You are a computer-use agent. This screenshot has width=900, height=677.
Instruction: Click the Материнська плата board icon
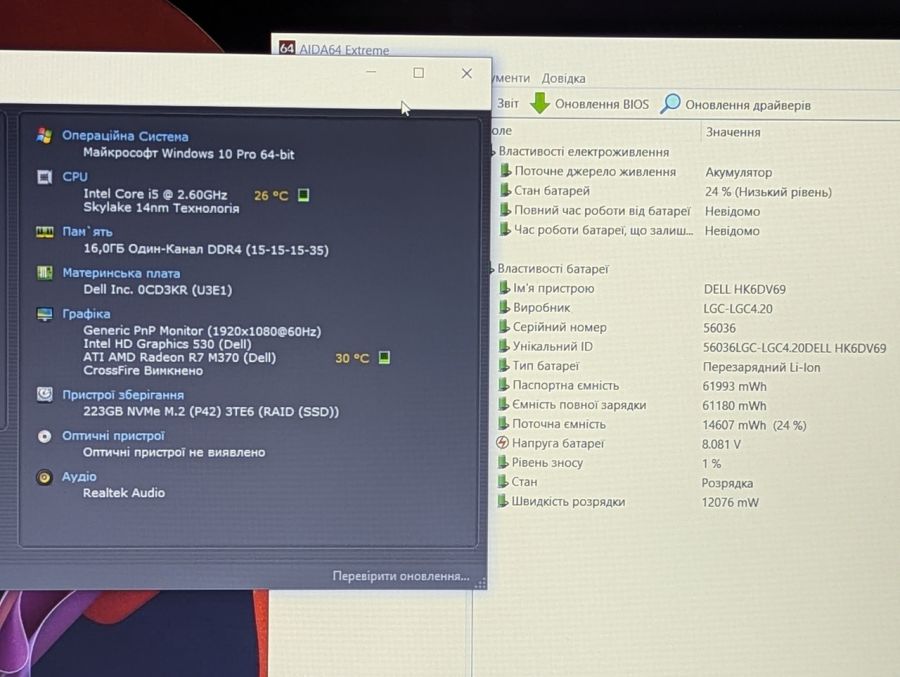point(44,273)
